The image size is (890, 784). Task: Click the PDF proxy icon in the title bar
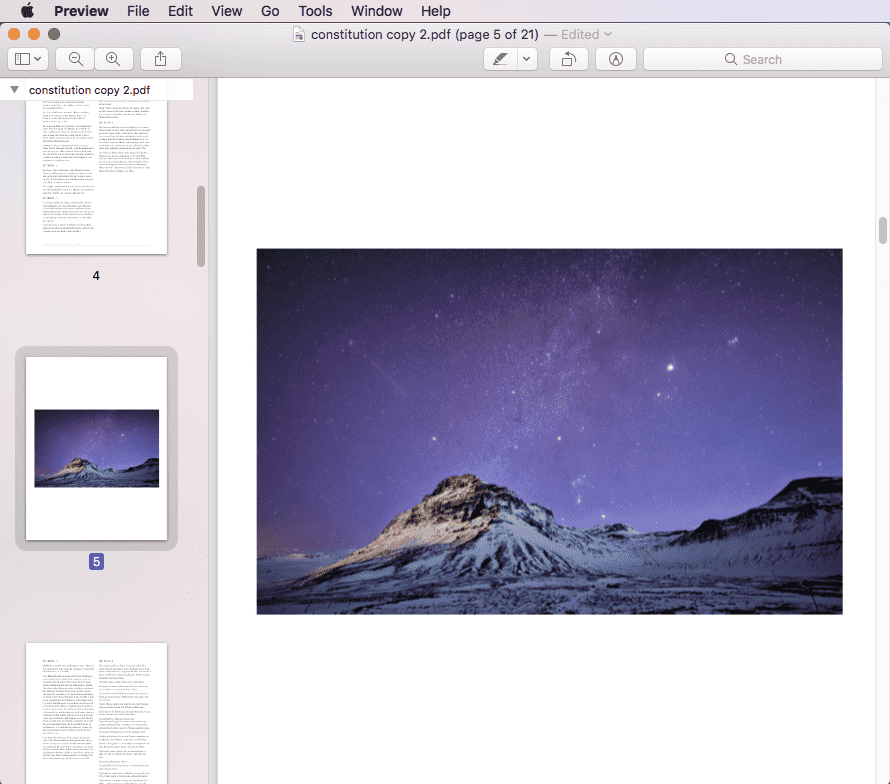pos(298,33)
